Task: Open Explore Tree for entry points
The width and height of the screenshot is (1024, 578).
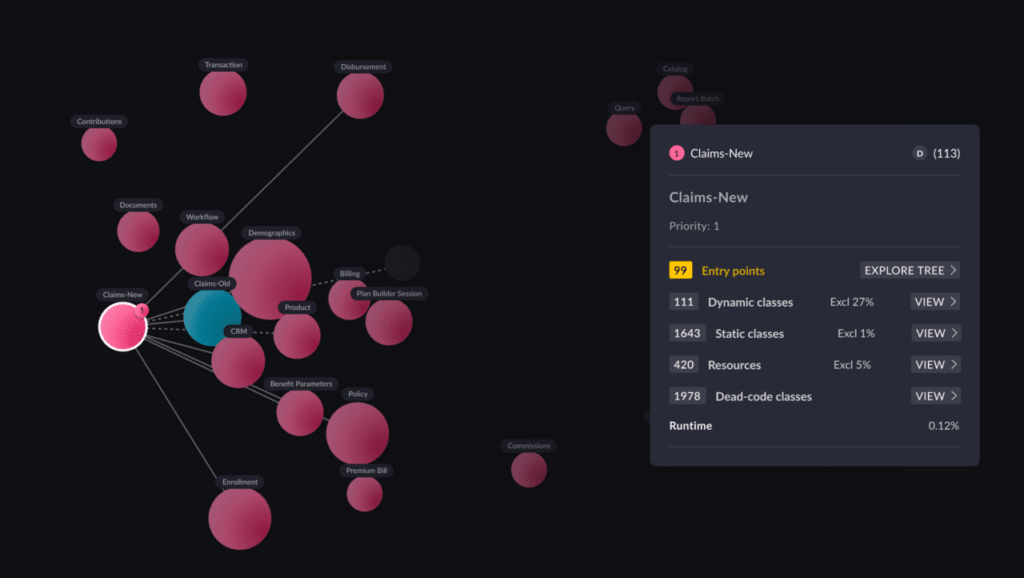Action: coord(910,270)
